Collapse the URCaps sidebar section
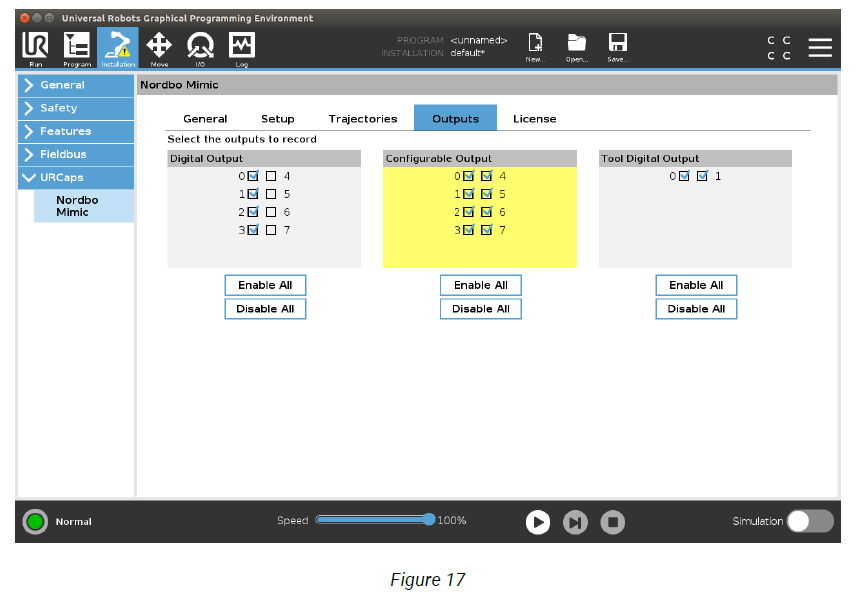Viewport: 867px width, 599px height. click(76, 178)
